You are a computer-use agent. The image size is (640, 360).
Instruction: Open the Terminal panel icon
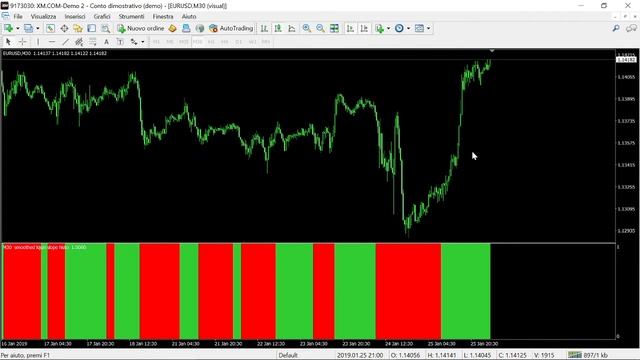(91, 28)
